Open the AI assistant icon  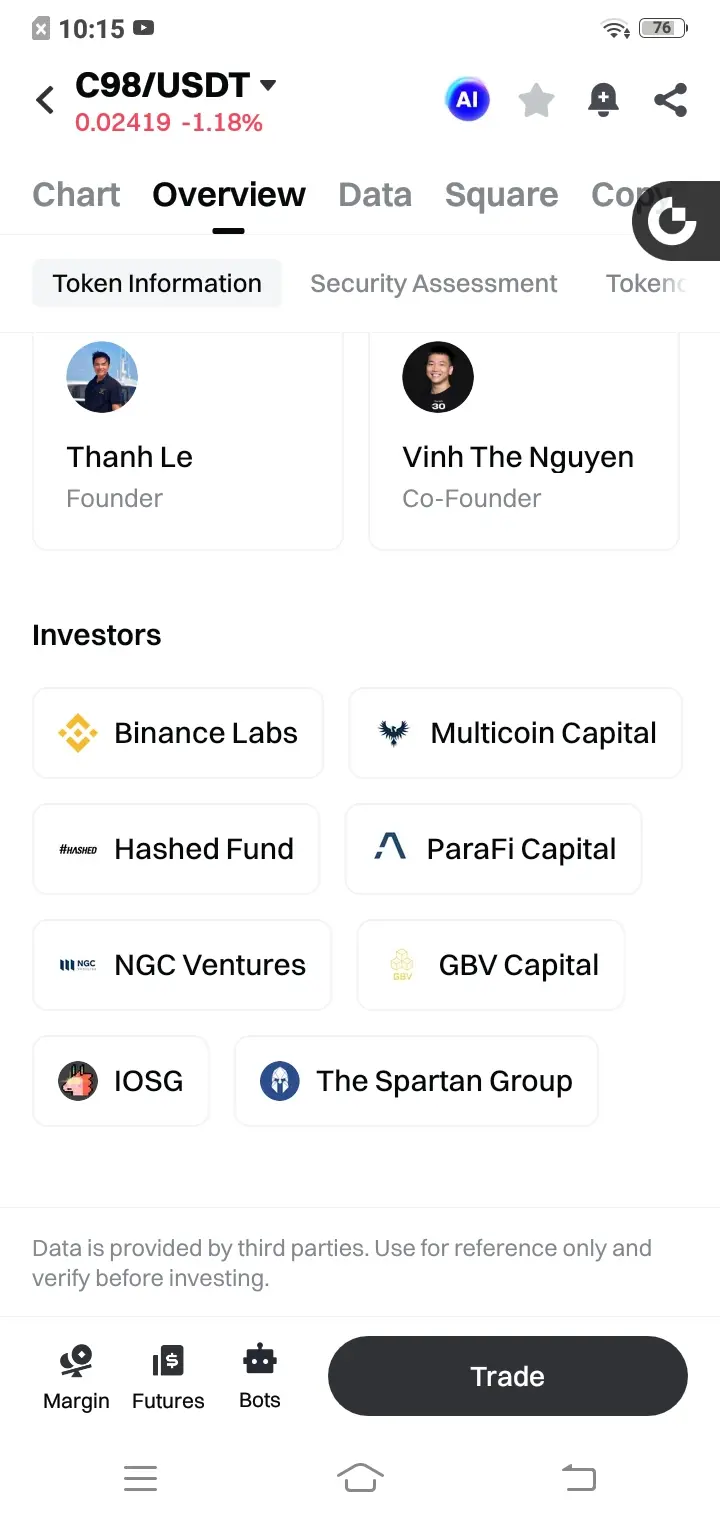[x=467, y=100]
